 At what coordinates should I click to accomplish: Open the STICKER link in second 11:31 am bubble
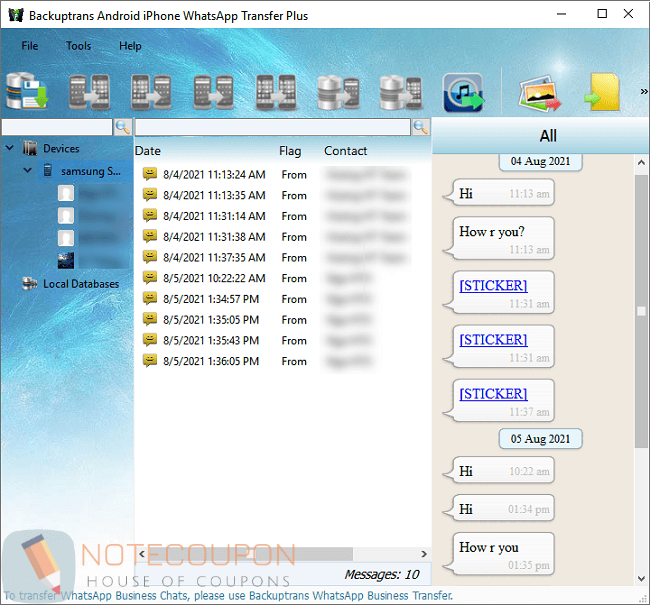pos(493,340)
